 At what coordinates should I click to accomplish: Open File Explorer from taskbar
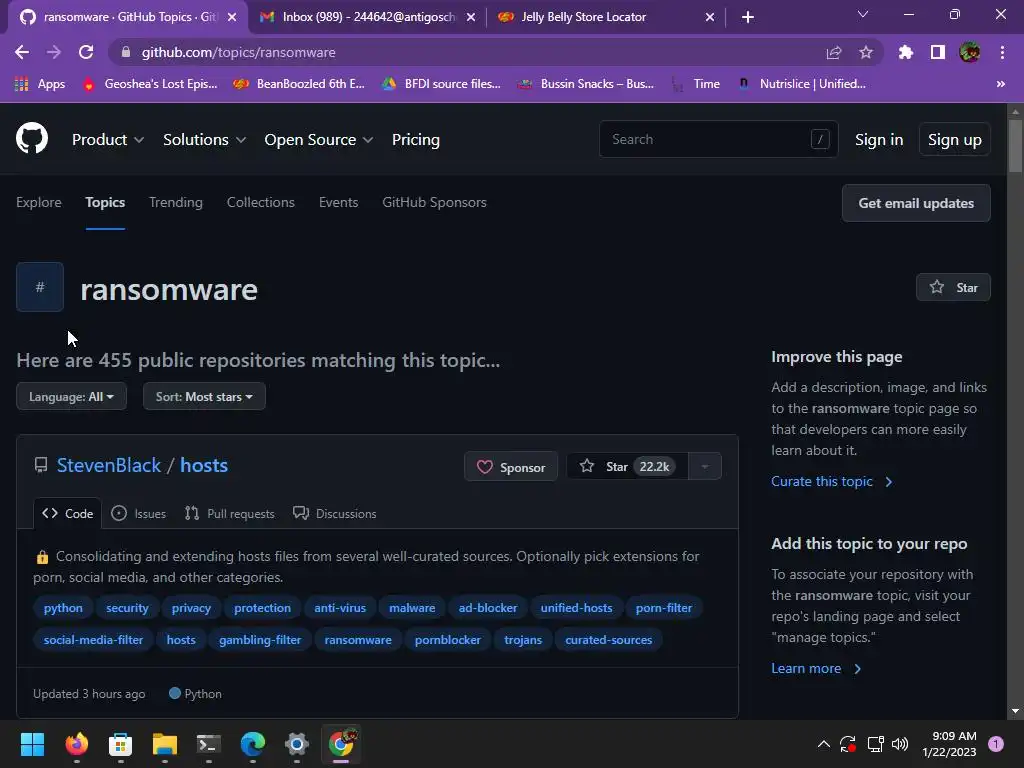[165, 744]
